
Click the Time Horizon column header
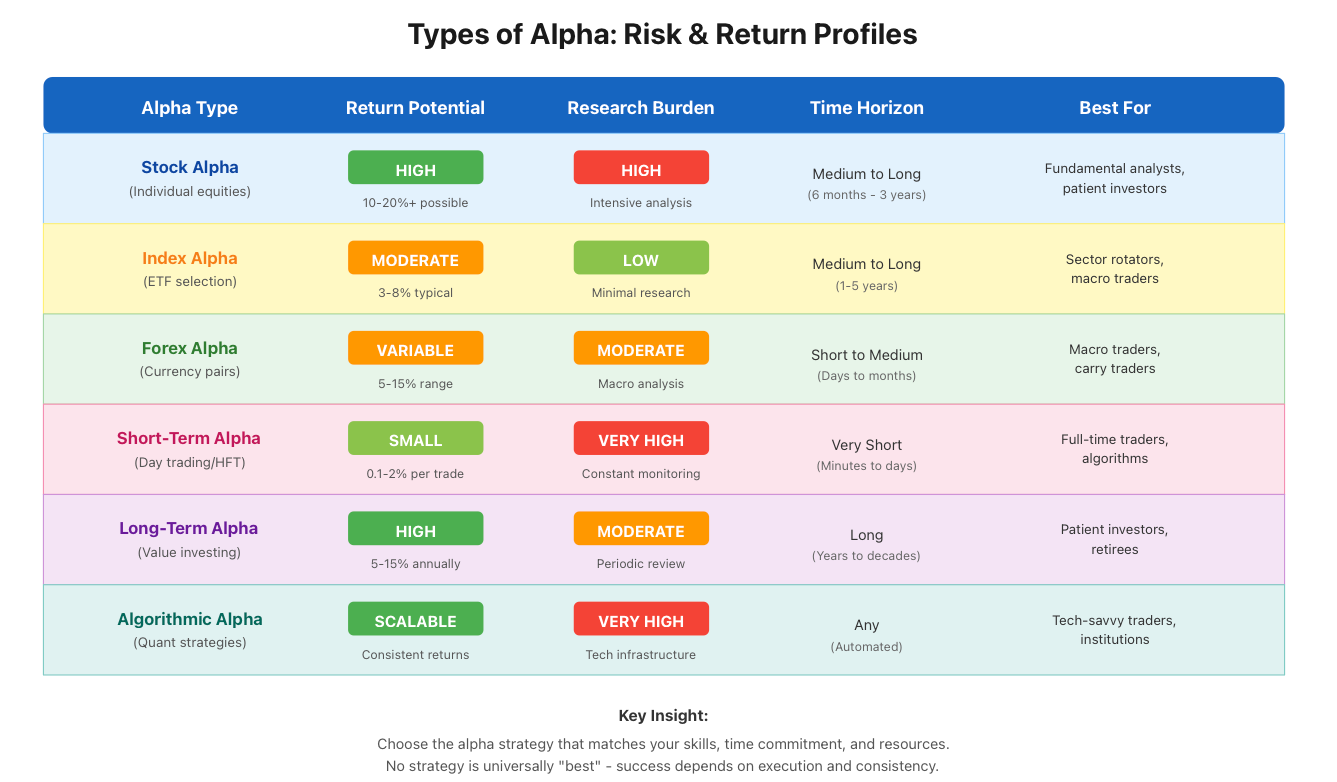tap(867, 108)
